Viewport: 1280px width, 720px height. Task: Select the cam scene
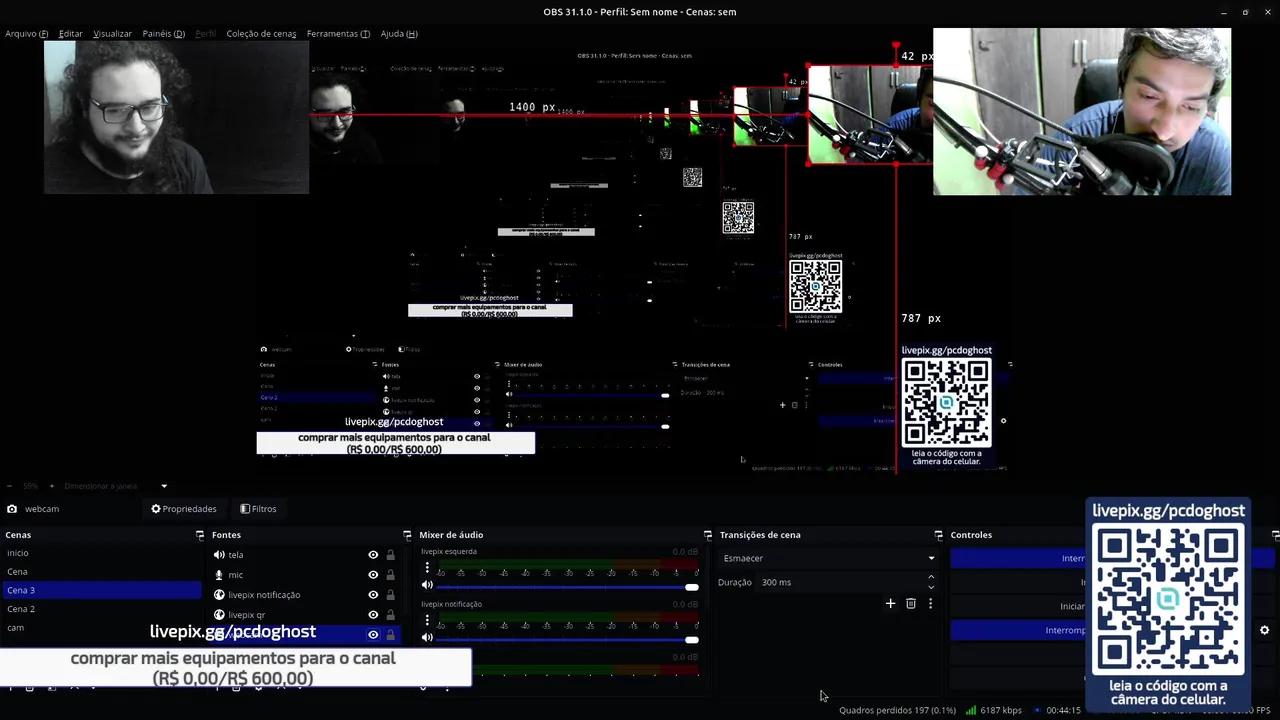[x=100, y=627]
